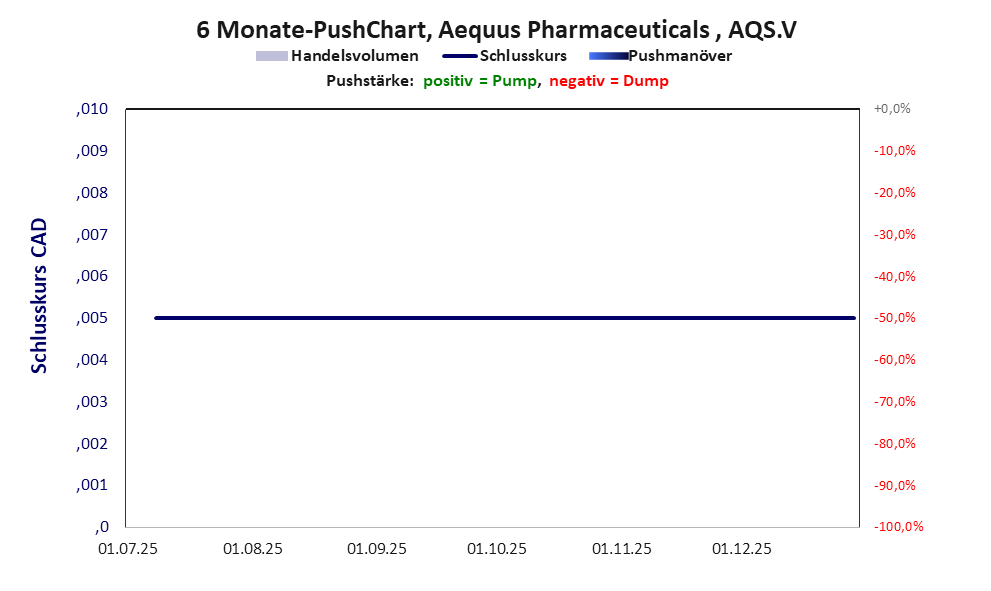Click the ,010 left axis value
This screenshot has width=991, height=591.
(92, 109)
